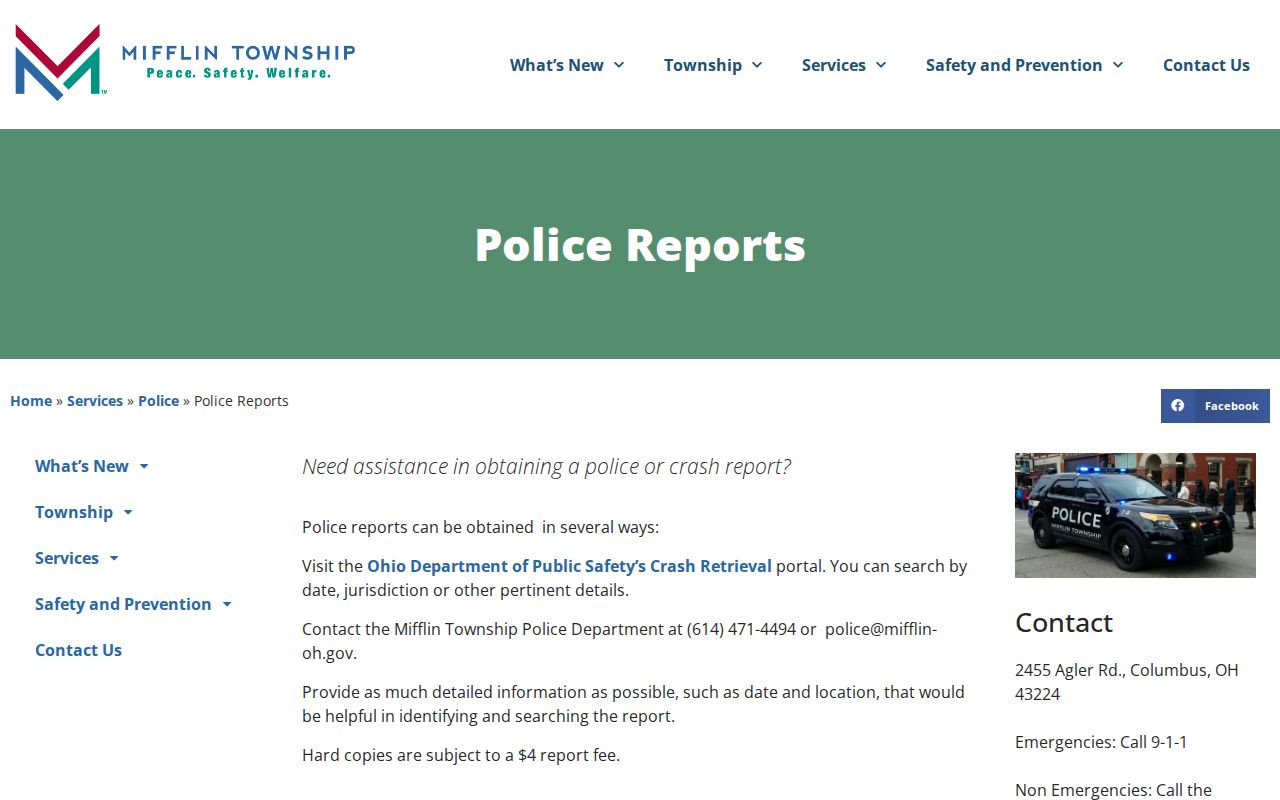
Task: Open Services in top navigation
Action: [834, 65]
